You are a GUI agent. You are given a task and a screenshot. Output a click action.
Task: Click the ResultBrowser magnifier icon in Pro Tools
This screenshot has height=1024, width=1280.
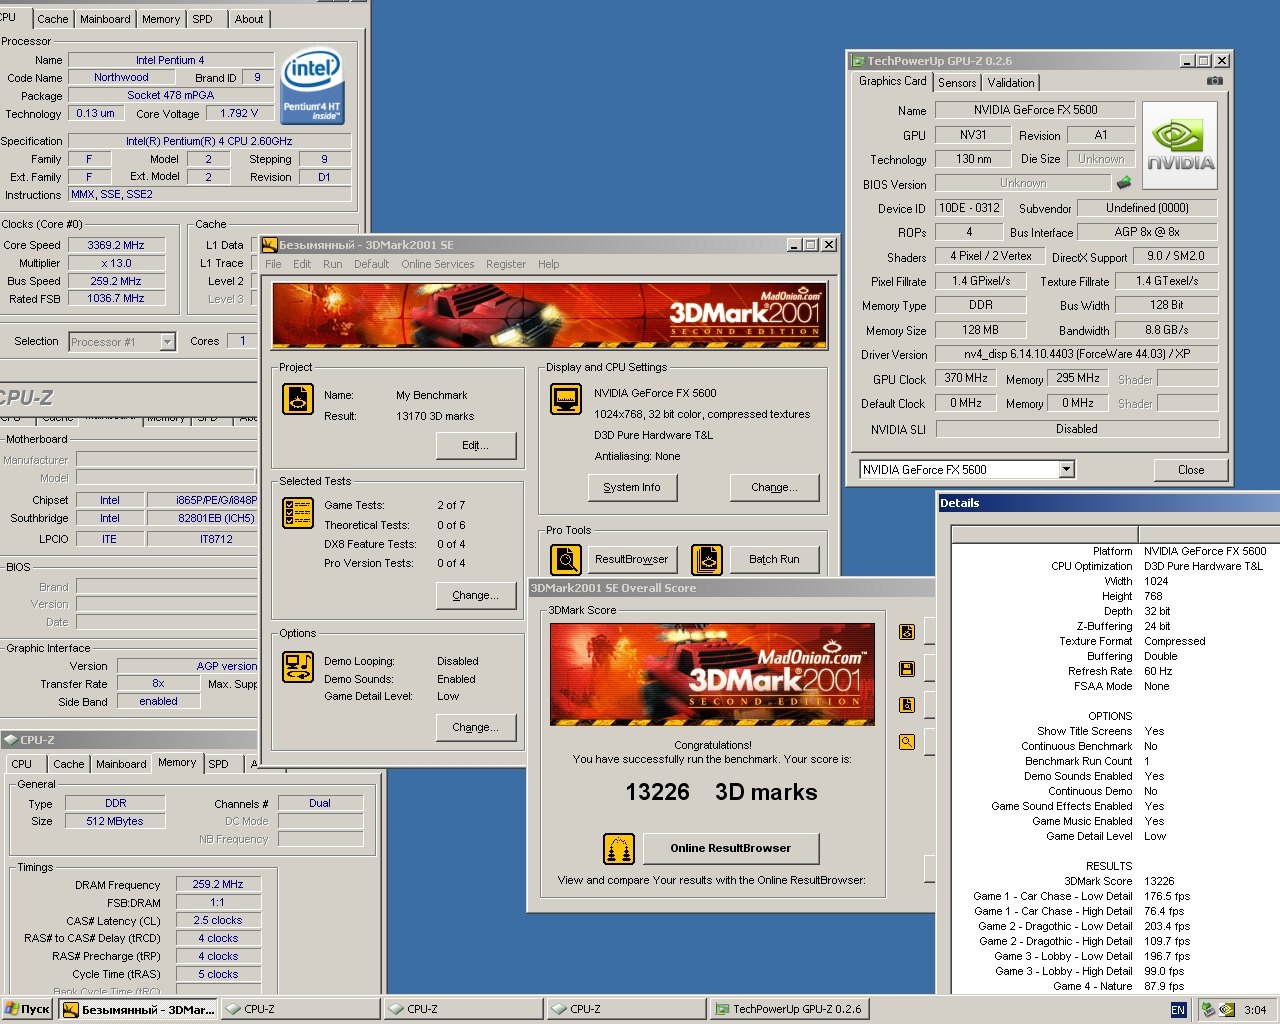566,559
